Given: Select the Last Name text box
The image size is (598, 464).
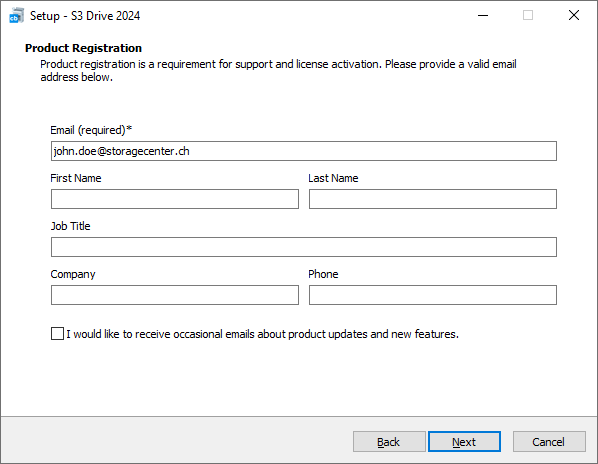Looking at the screenshot, I should pos(432,199).
